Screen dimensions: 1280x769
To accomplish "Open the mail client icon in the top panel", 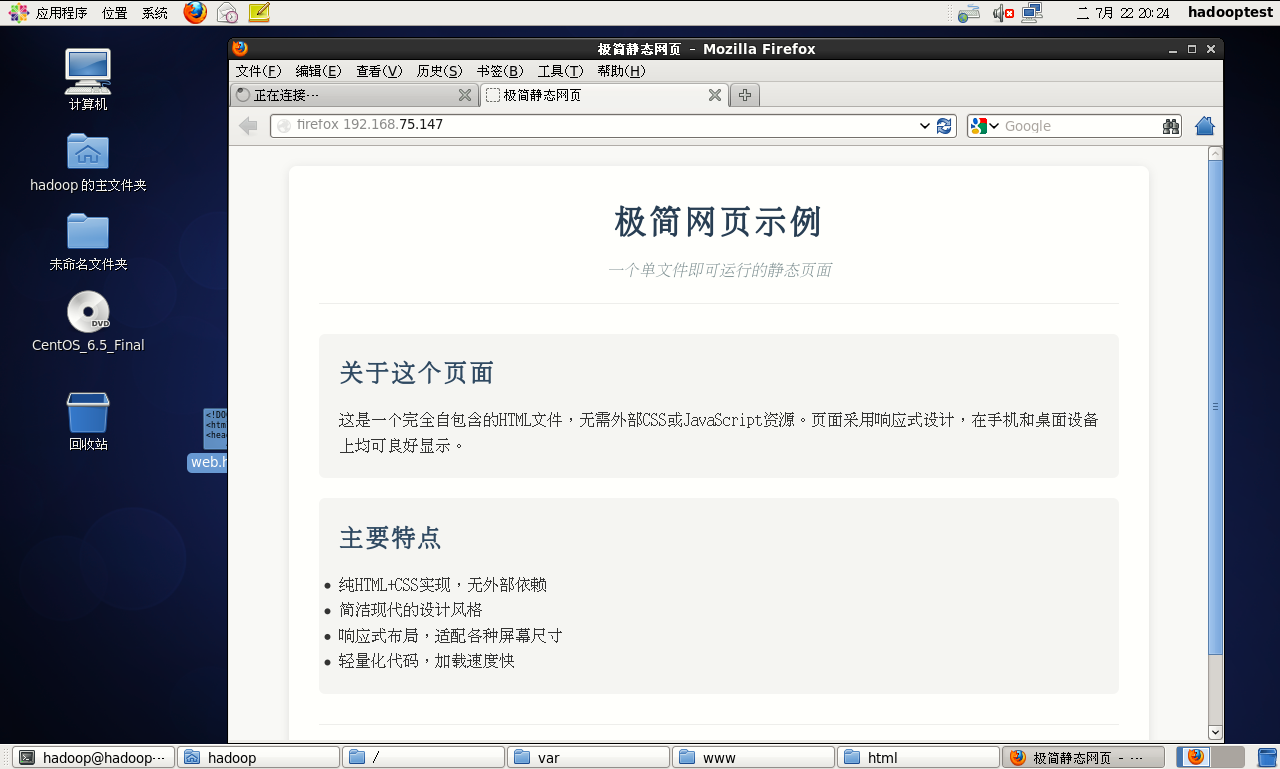I will (x=227, y=13).
